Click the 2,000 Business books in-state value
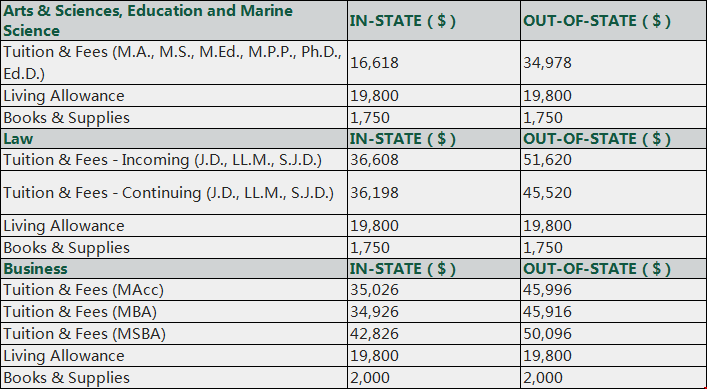707x389 pixels. pos(372,378)
